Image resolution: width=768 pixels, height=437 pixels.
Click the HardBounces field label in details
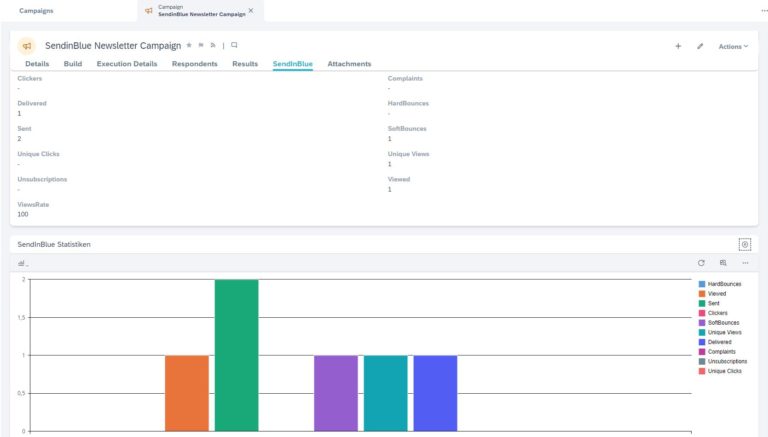tap(408, 103)
